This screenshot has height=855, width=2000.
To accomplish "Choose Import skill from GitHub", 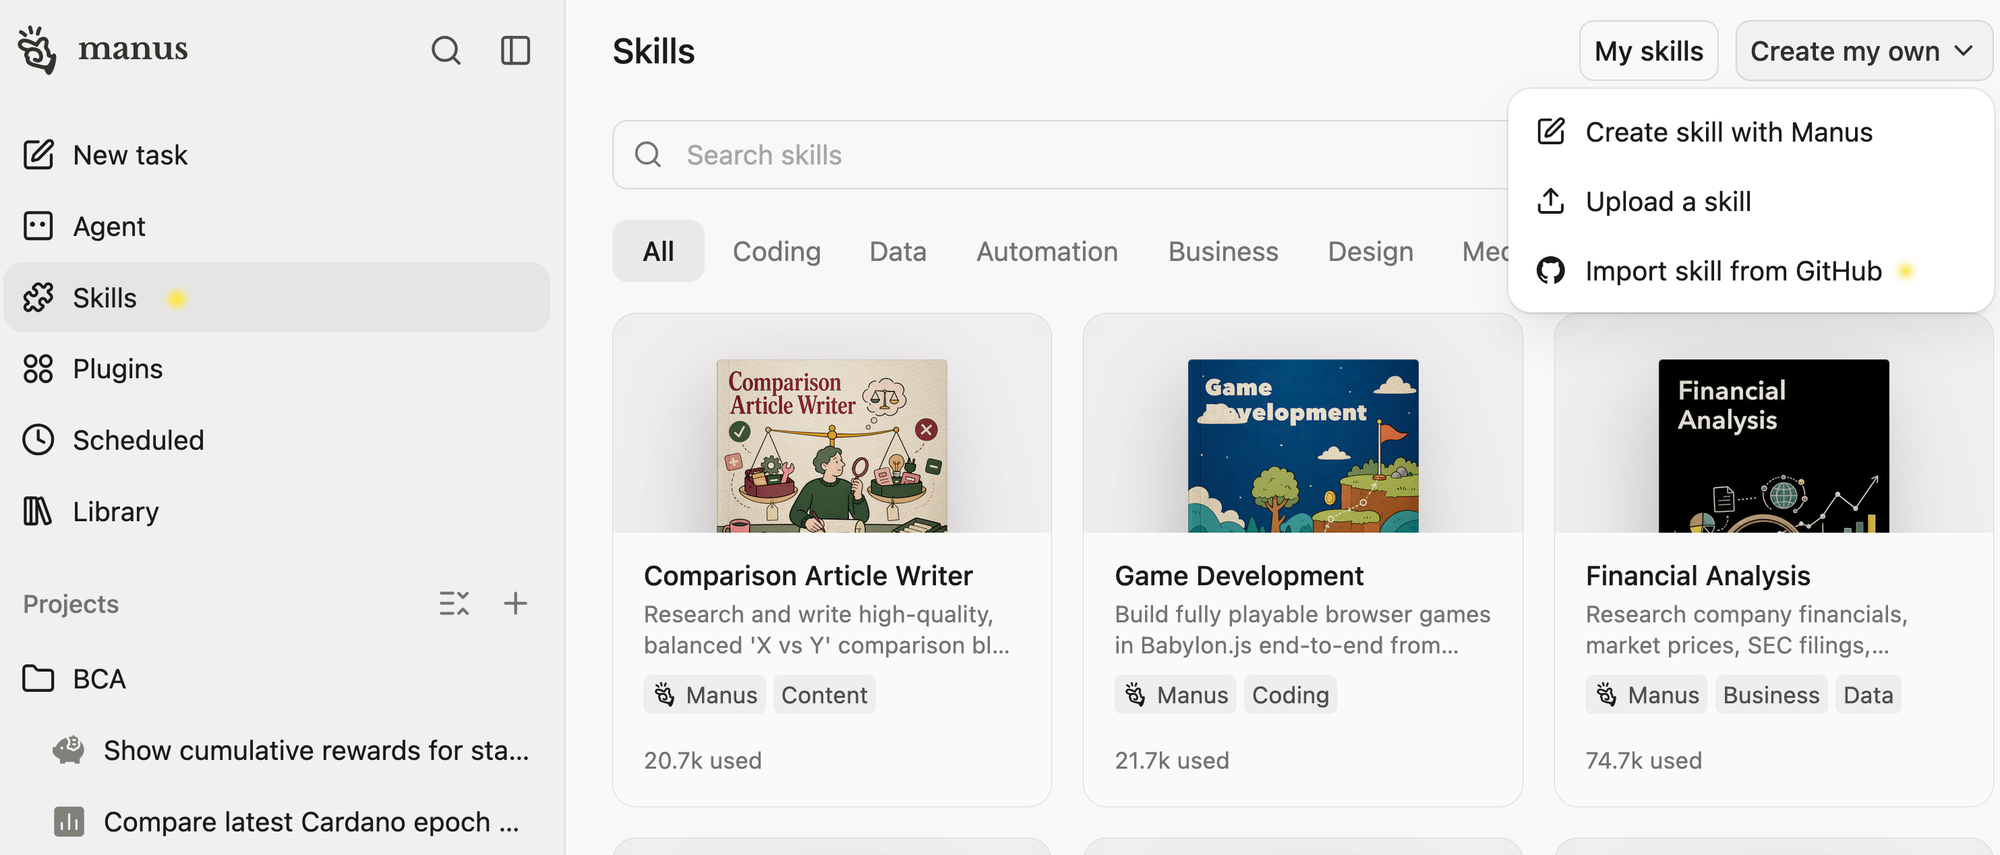I will (1751, 271).
